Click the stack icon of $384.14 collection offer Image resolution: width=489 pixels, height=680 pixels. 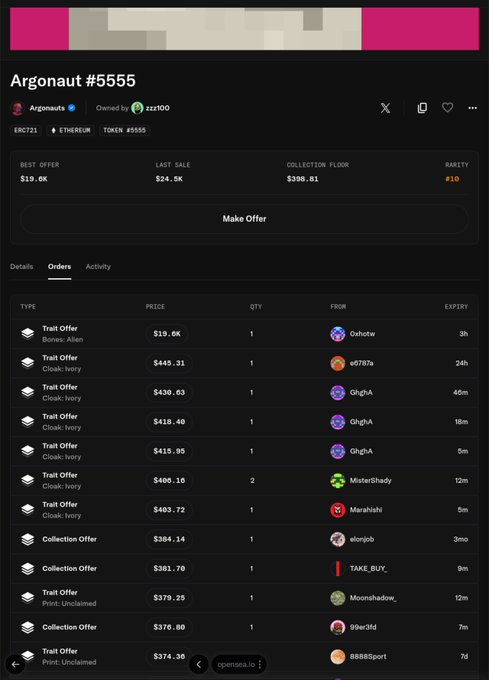[x=28, y=539]
